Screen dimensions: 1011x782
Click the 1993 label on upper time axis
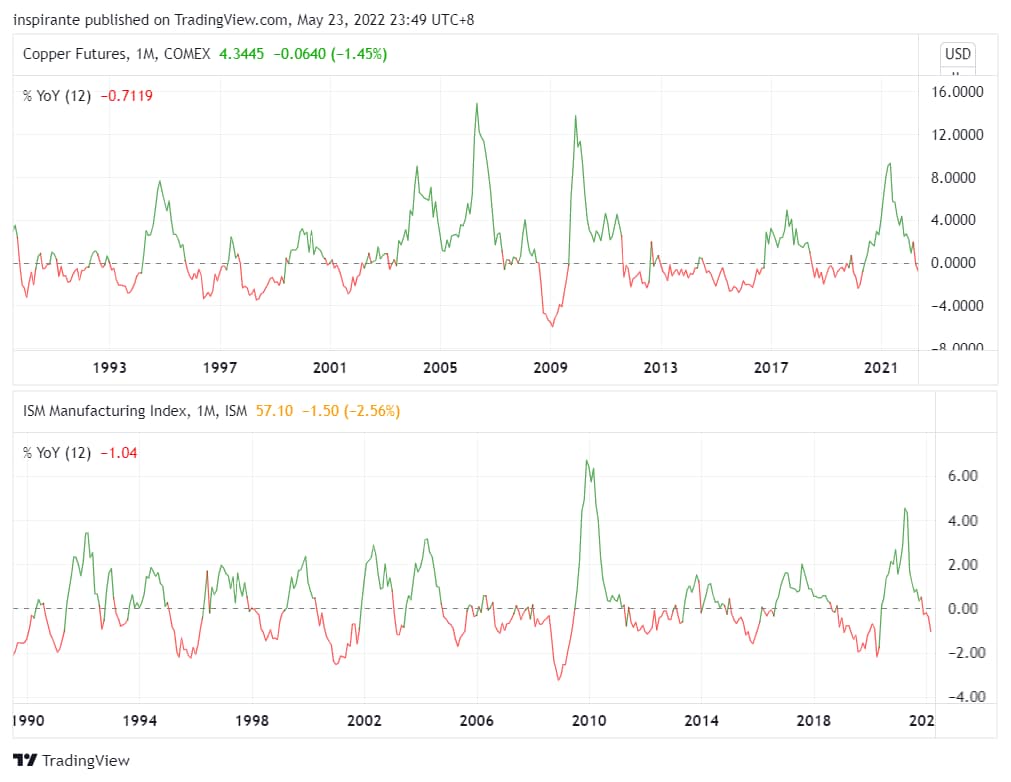[109, 367]
